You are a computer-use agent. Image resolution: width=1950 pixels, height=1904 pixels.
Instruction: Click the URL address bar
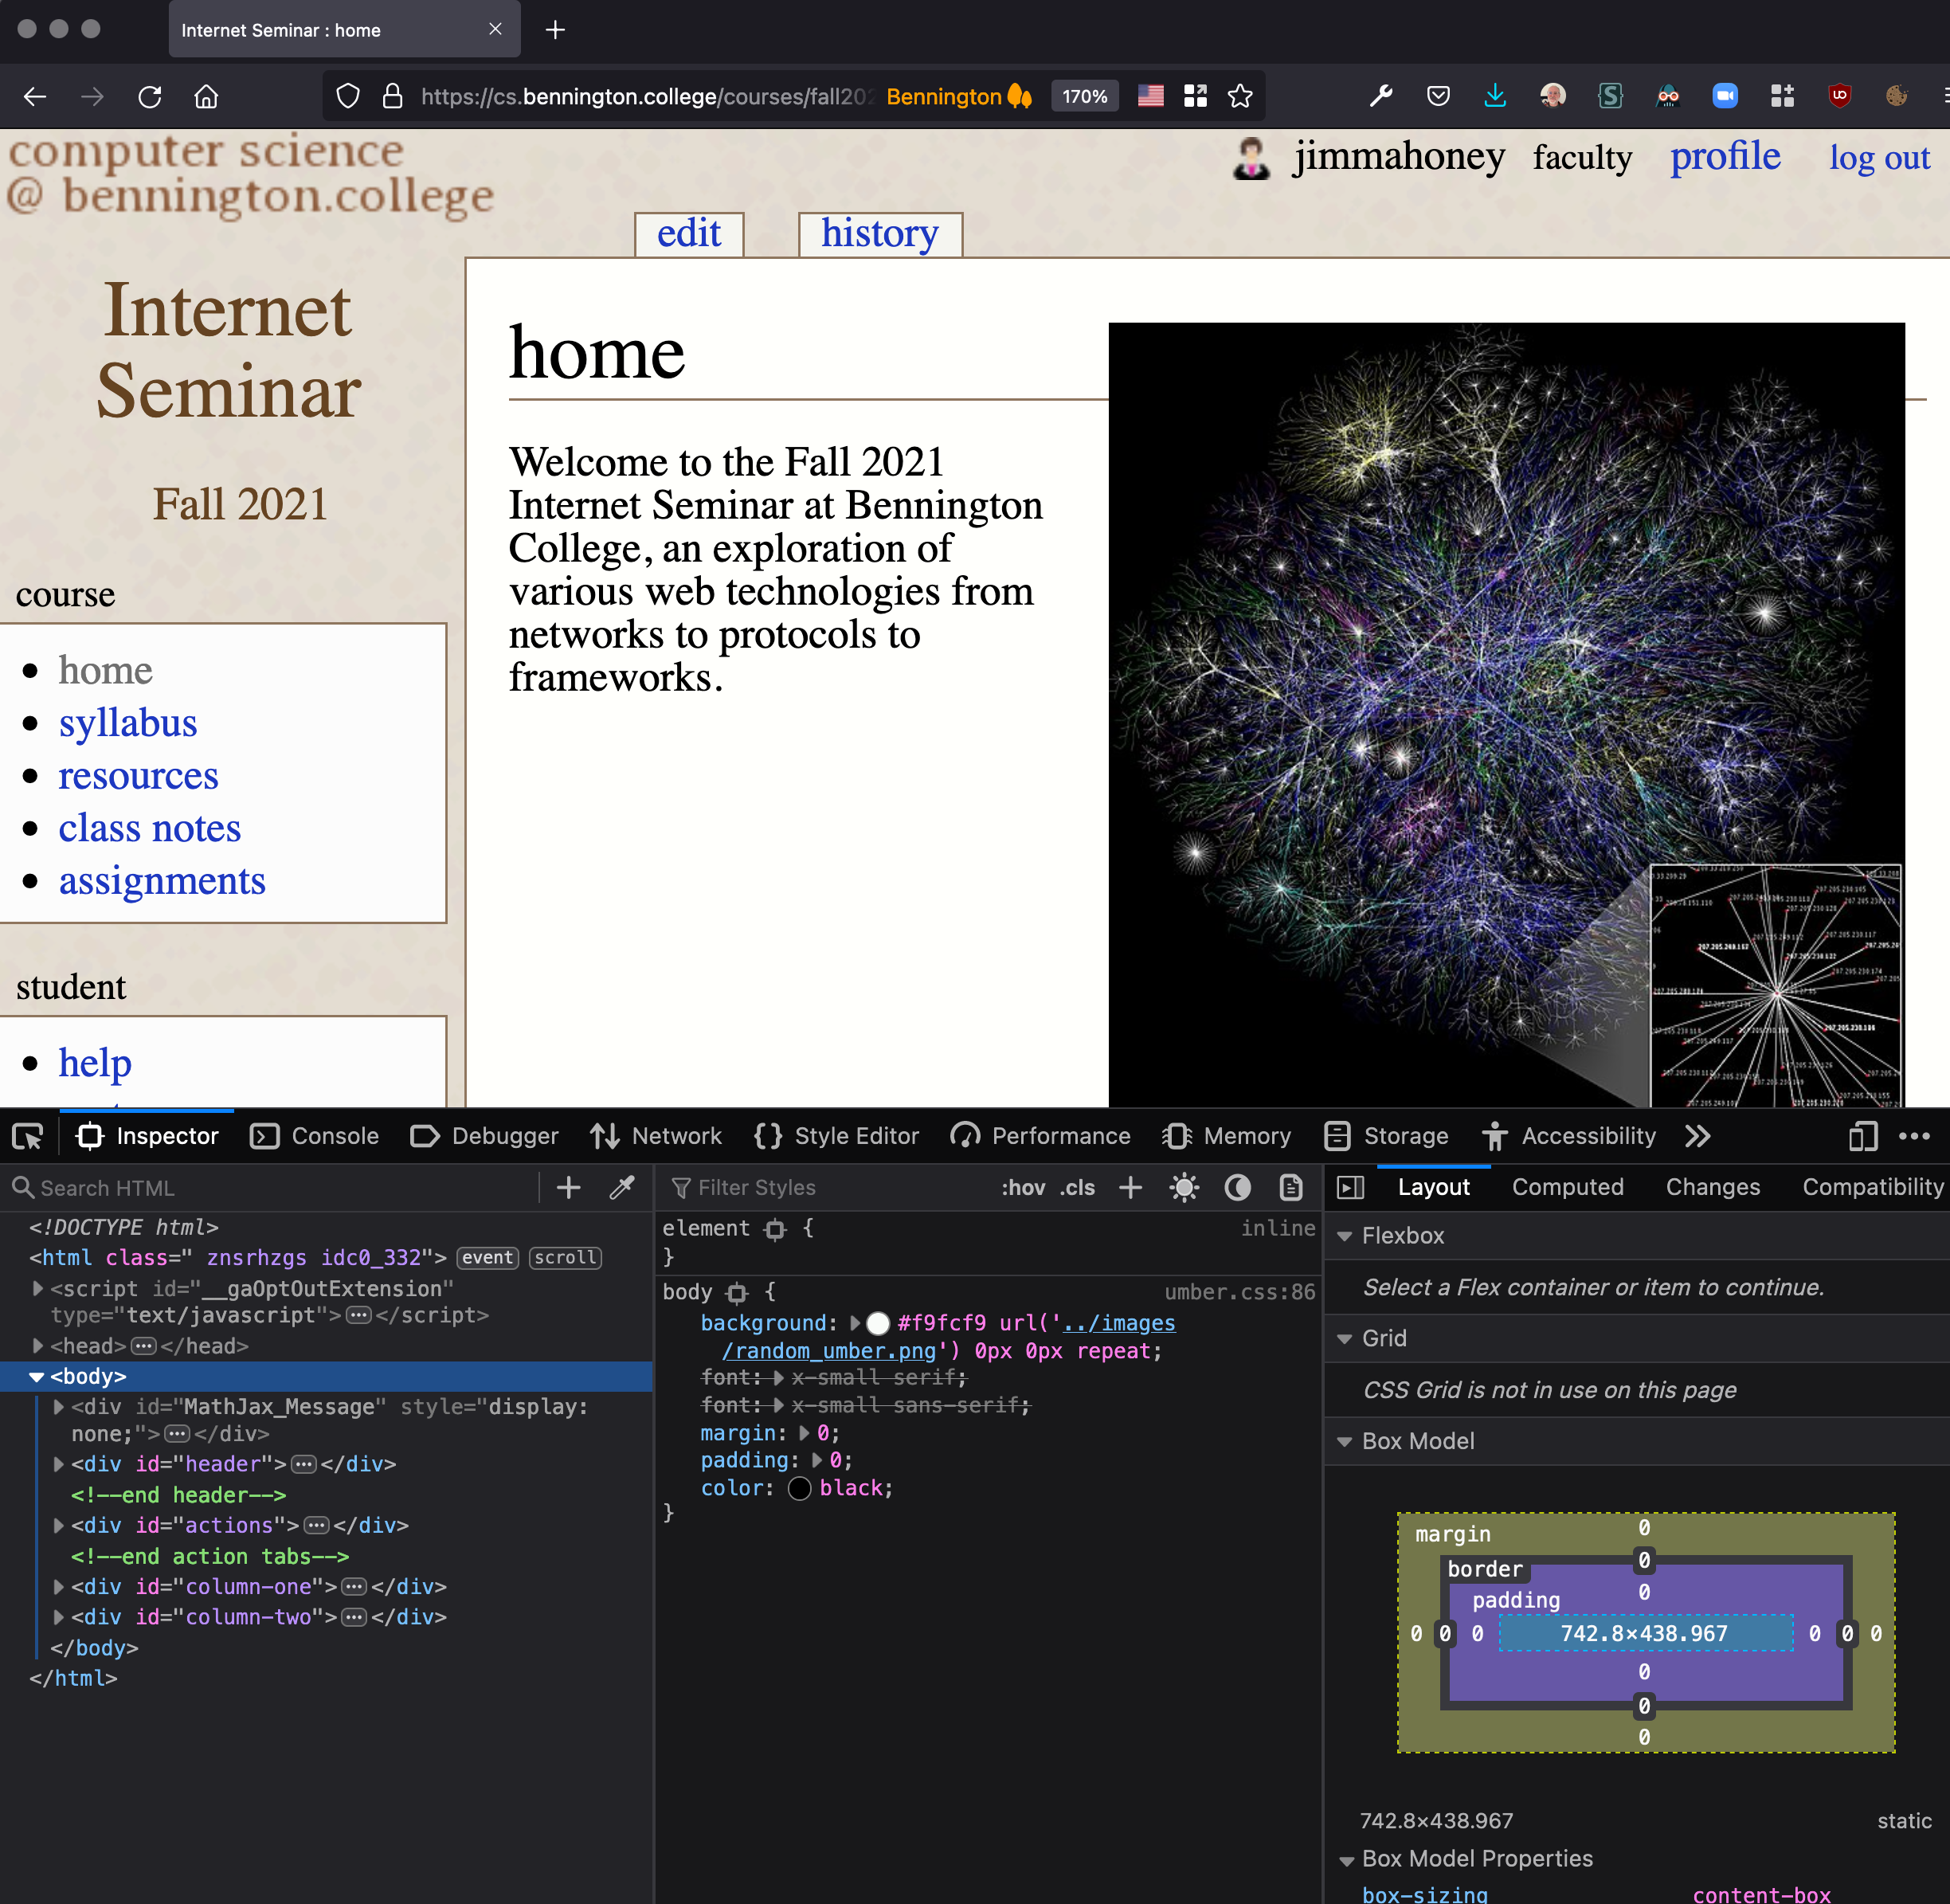(x=645, y=96)
